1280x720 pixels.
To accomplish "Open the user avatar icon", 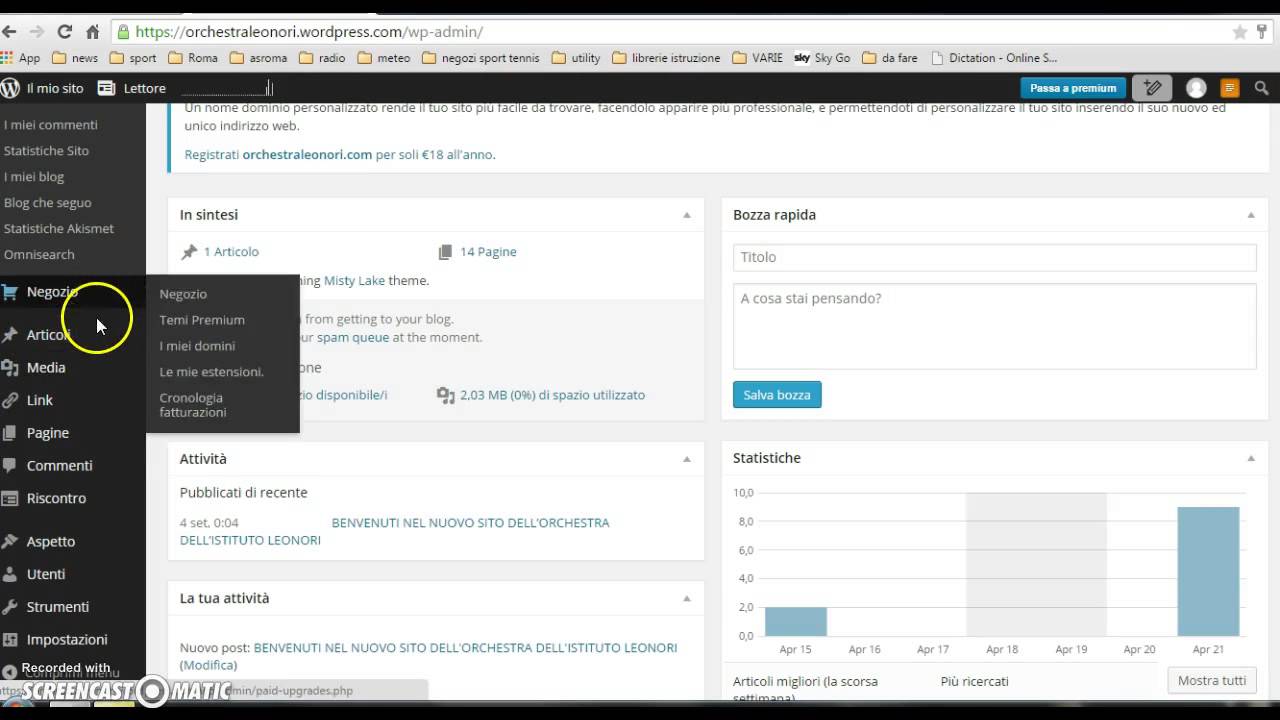I will click(1196, 88).
